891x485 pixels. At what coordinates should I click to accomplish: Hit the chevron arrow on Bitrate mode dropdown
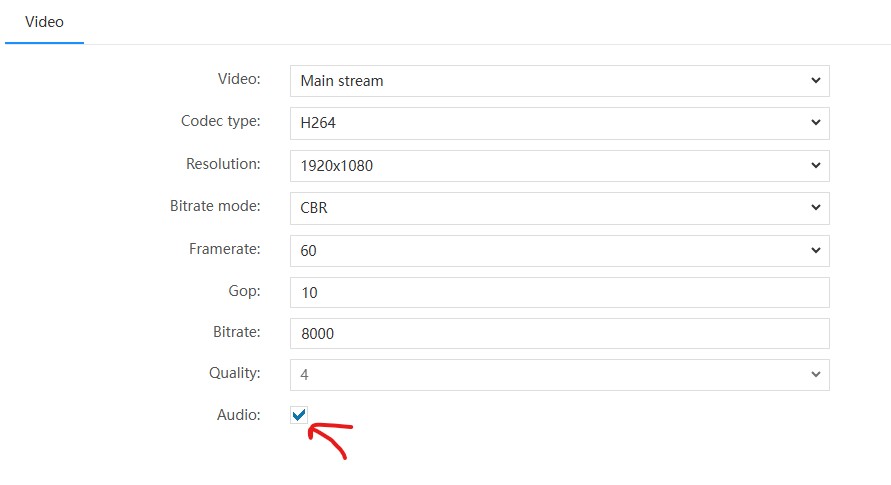click(x=815, y=208)
